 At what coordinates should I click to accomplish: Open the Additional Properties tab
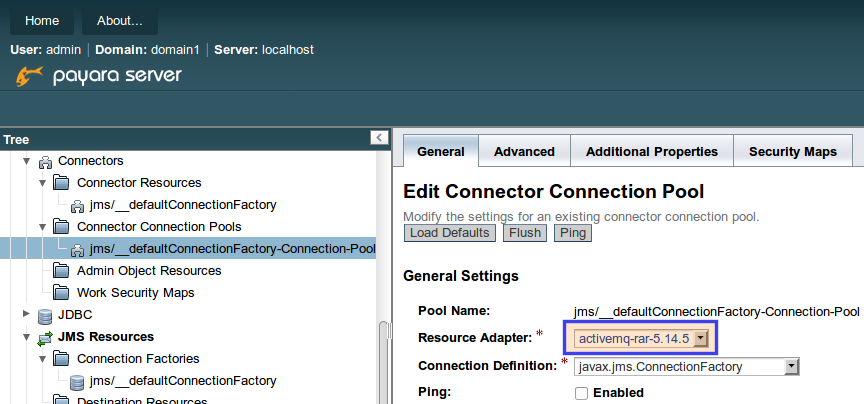651,152
